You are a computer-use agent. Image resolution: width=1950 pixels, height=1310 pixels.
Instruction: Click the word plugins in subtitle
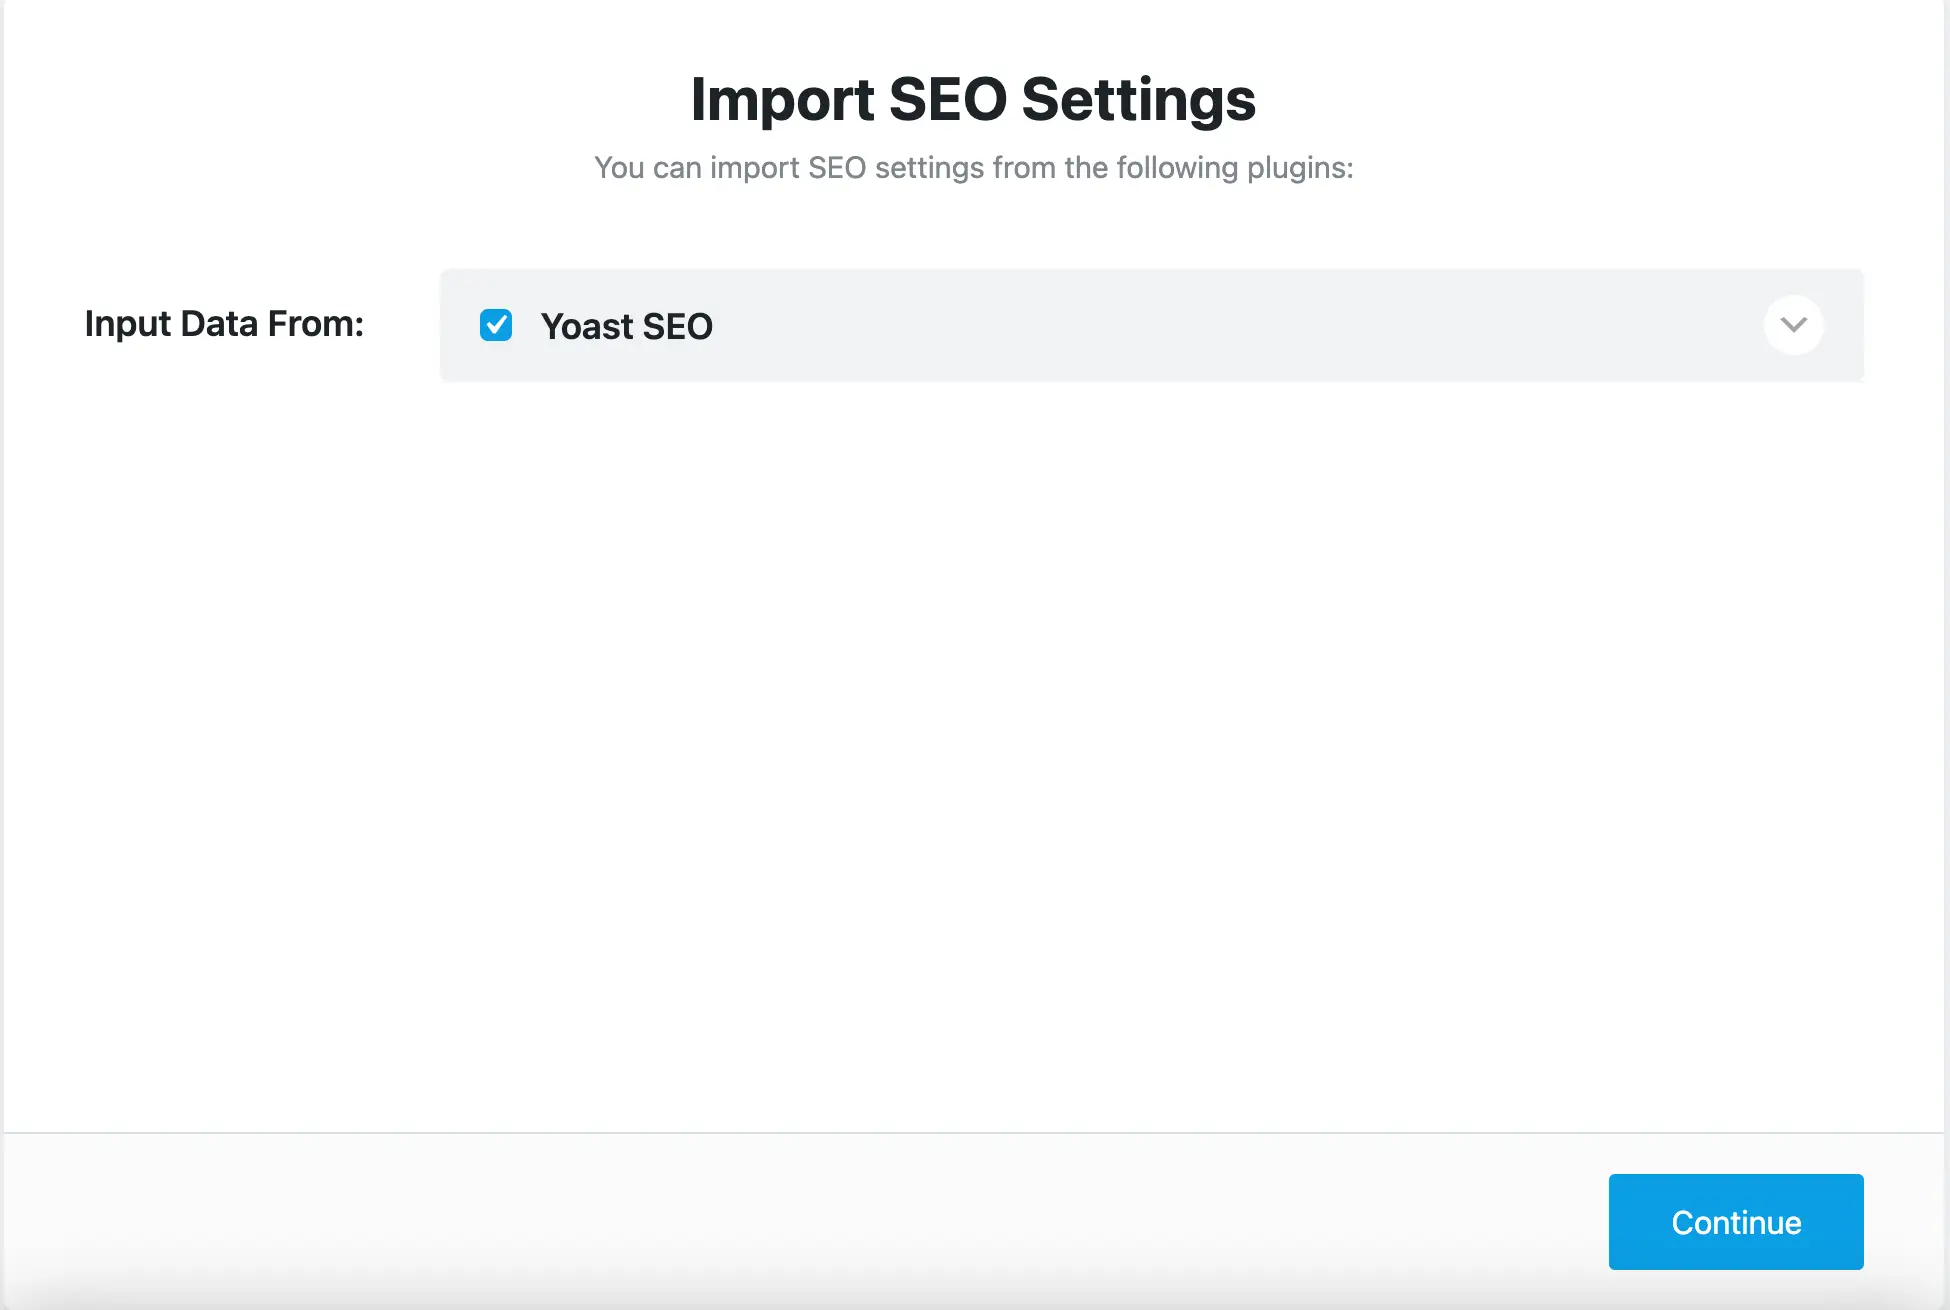click(x=1298, y=167)
